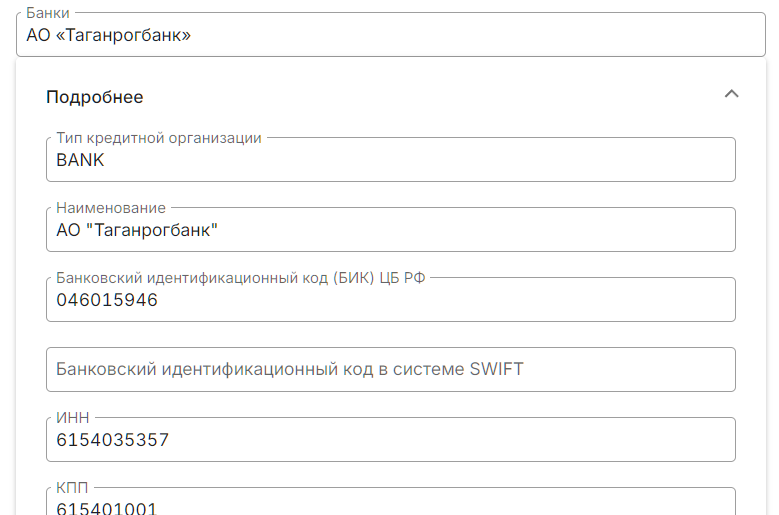The height and width of the screenshot is (515, 779).
Task: Click the BANK value text
Action: 81,160
